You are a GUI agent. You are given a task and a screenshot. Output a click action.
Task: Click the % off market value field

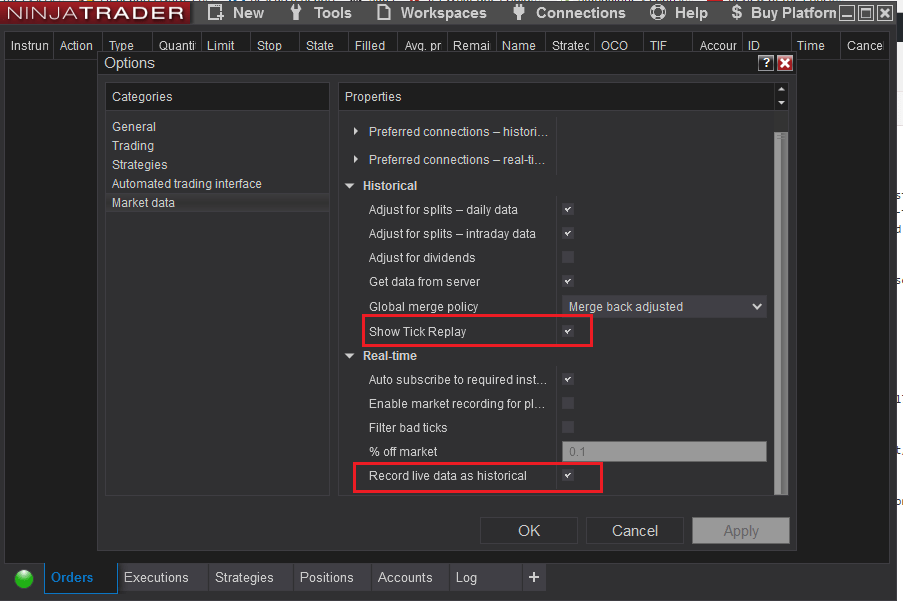pos(664,452)
